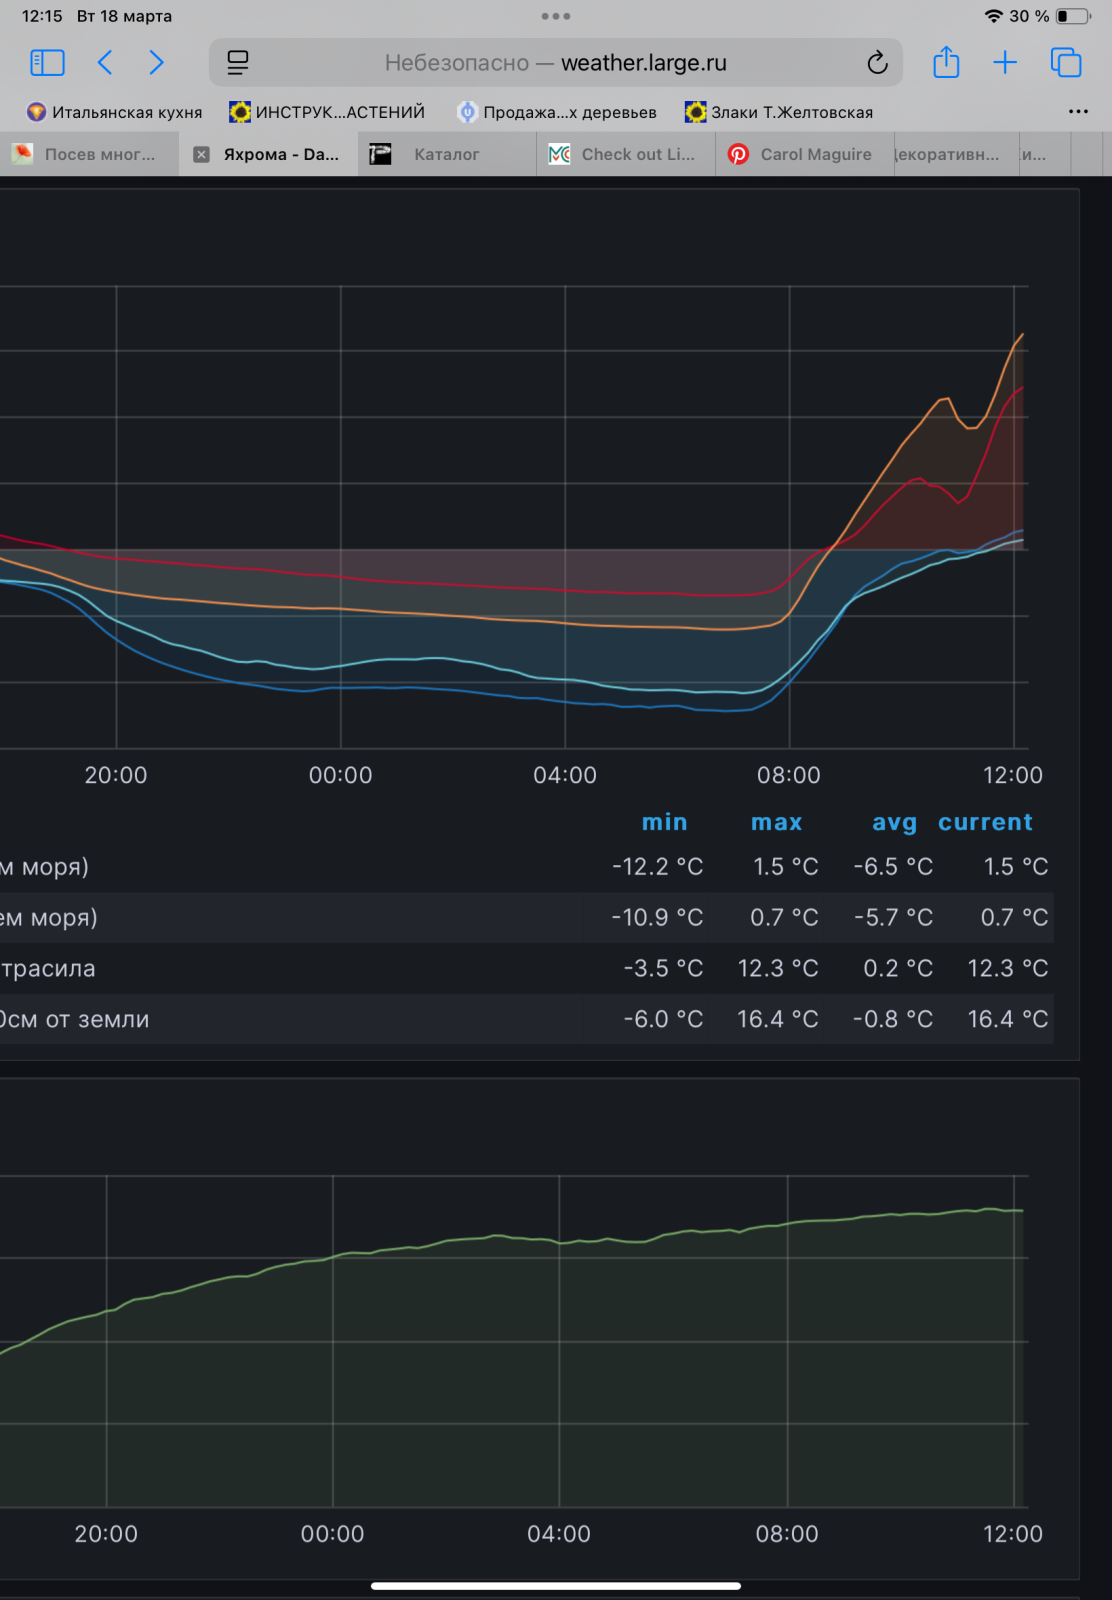The width and height of the screenshot is (1112, 1600).
Task: Show the tab overview
Action: 1066,63
